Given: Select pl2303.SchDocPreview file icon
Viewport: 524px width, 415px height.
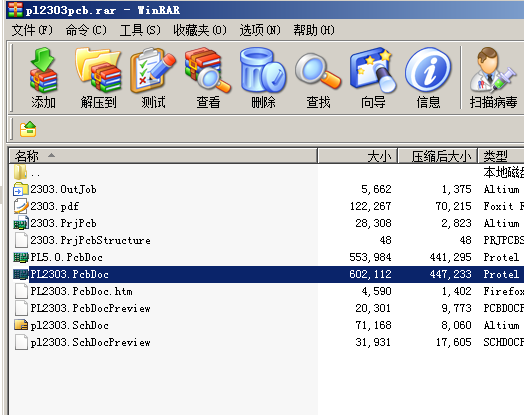Looking at the screenshot, I should coord(21,342).
